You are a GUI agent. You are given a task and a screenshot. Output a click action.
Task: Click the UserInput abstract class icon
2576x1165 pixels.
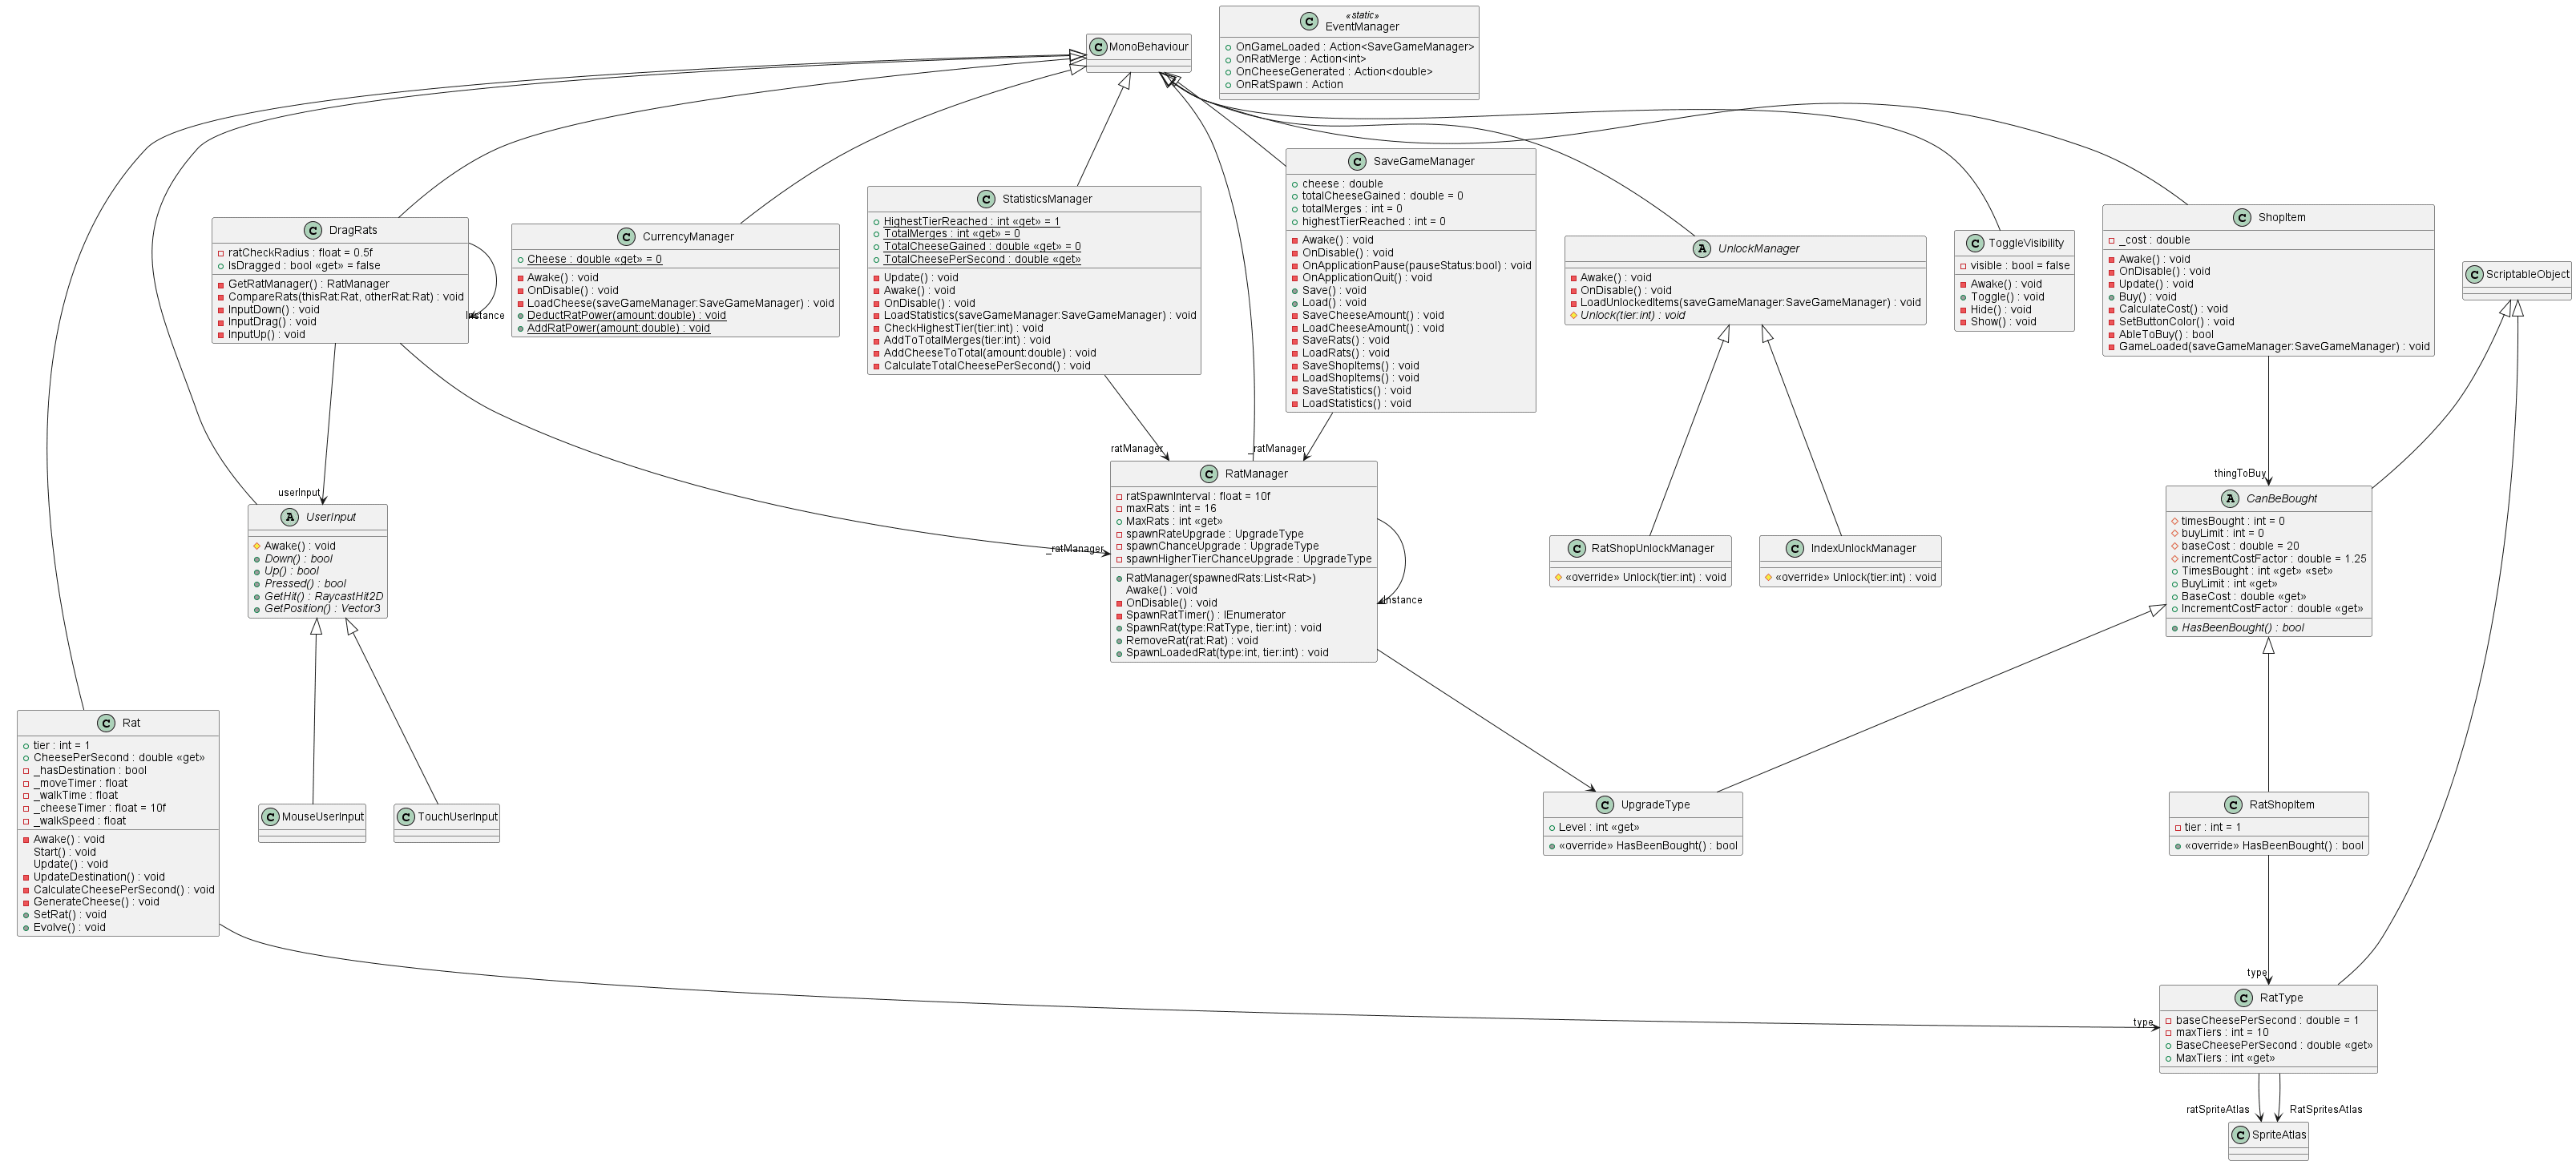[x=290, y=517]
